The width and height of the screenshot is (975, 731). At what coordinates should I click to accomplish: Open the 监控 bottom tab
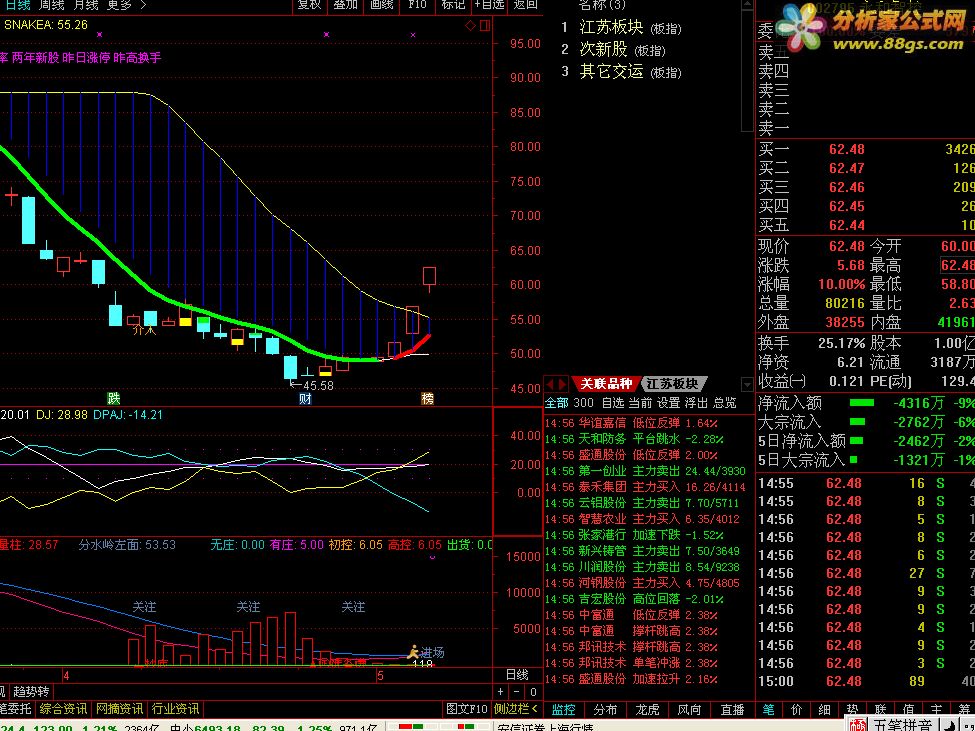coord(564,709)
